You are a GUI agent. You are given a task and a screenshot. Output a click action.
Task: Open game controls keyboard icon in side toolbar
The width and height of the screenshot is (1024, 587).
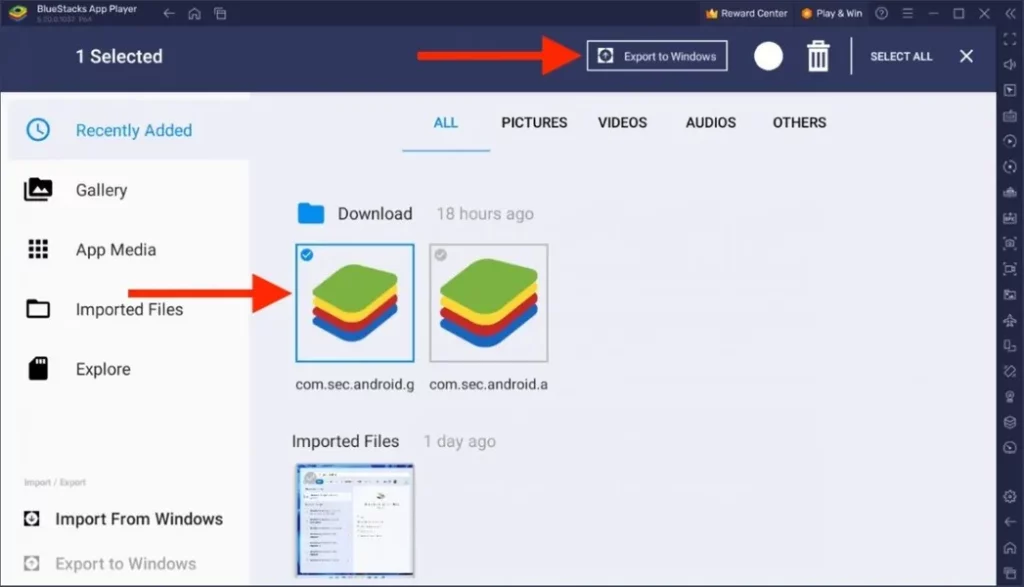[1010, 116]
